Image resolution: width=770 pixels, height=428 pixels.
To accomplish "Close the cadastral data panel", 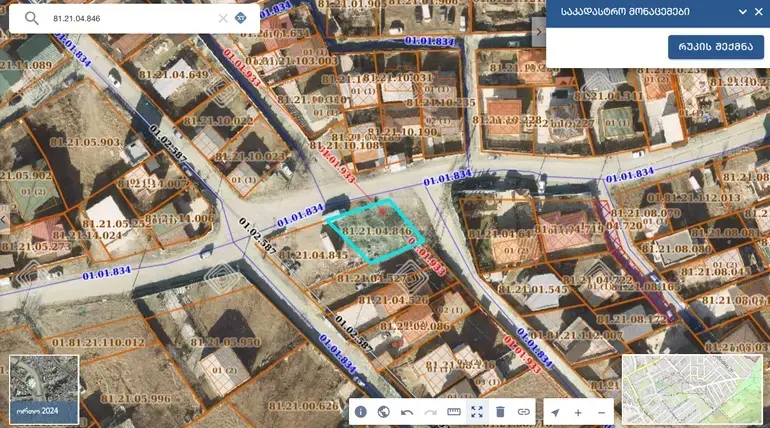I will (759, 12).
